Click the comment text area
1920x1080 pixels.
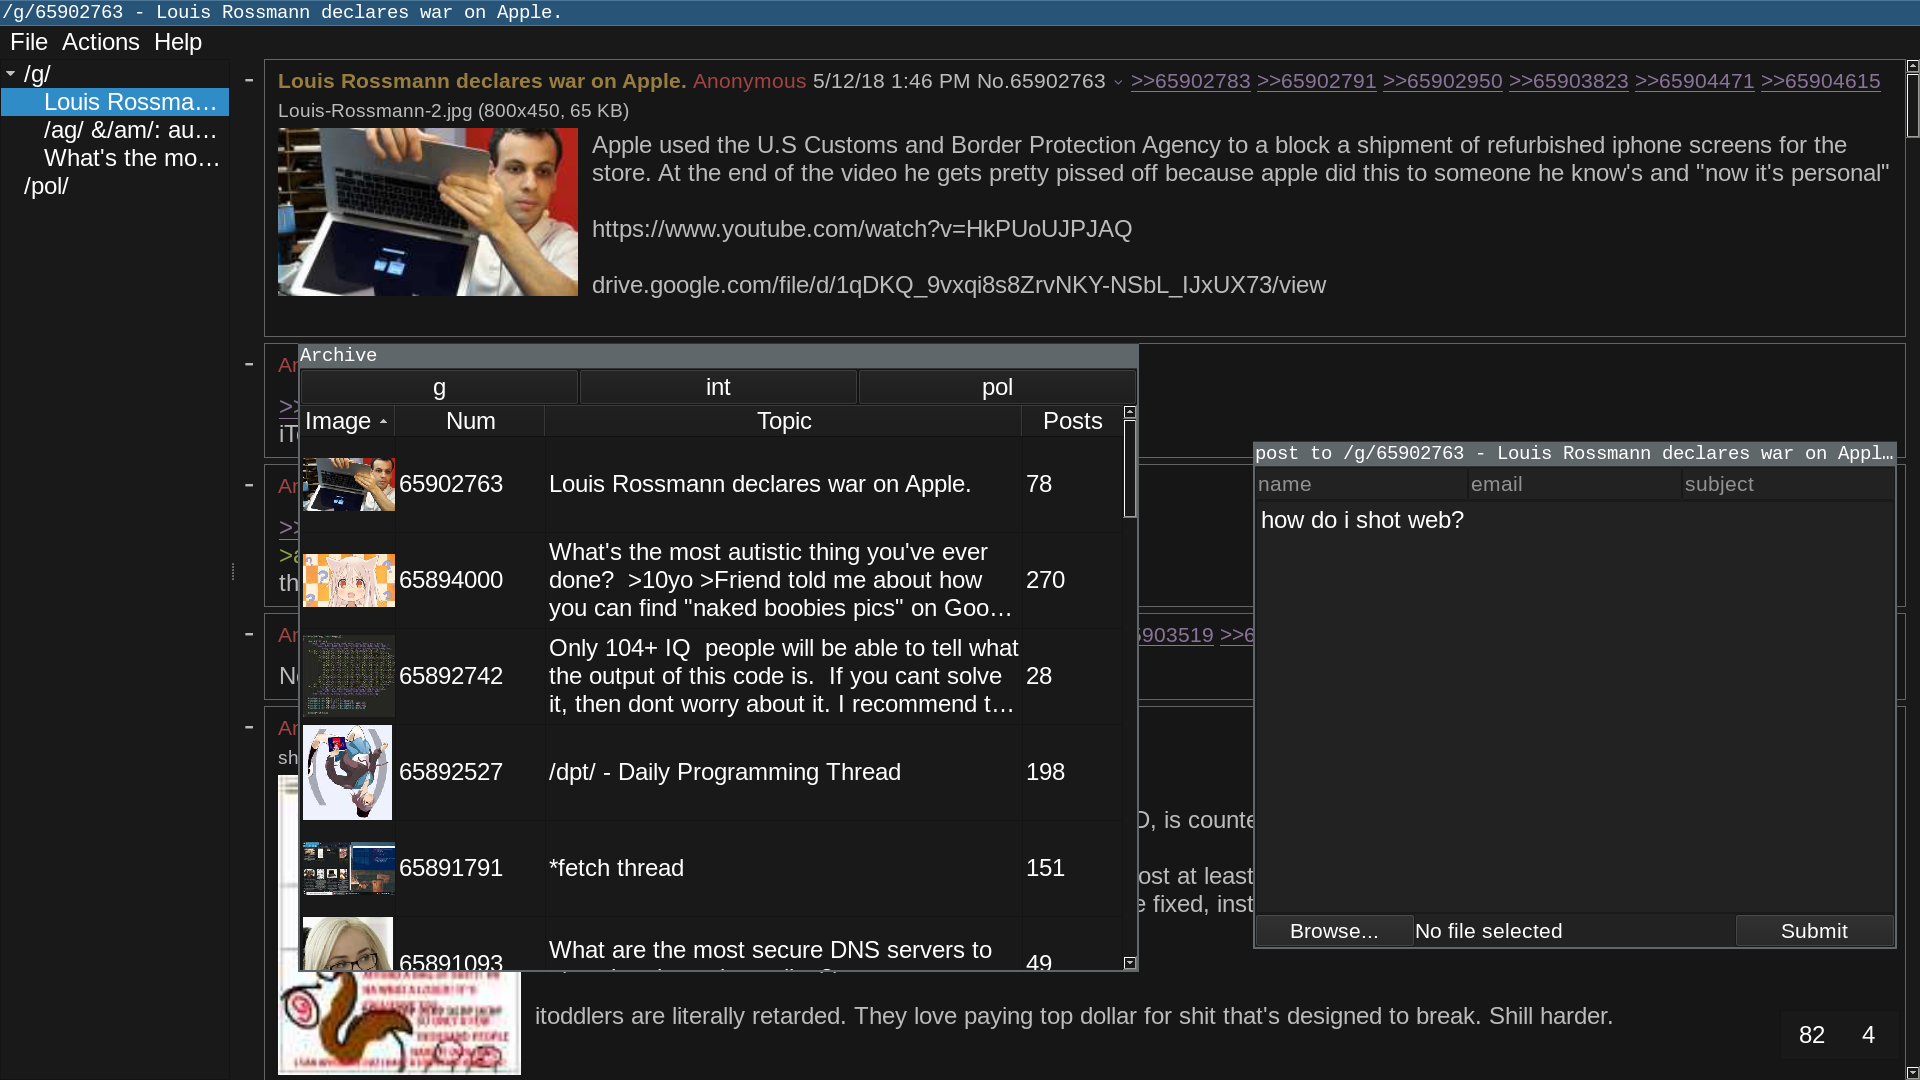tap(1575, 707)
